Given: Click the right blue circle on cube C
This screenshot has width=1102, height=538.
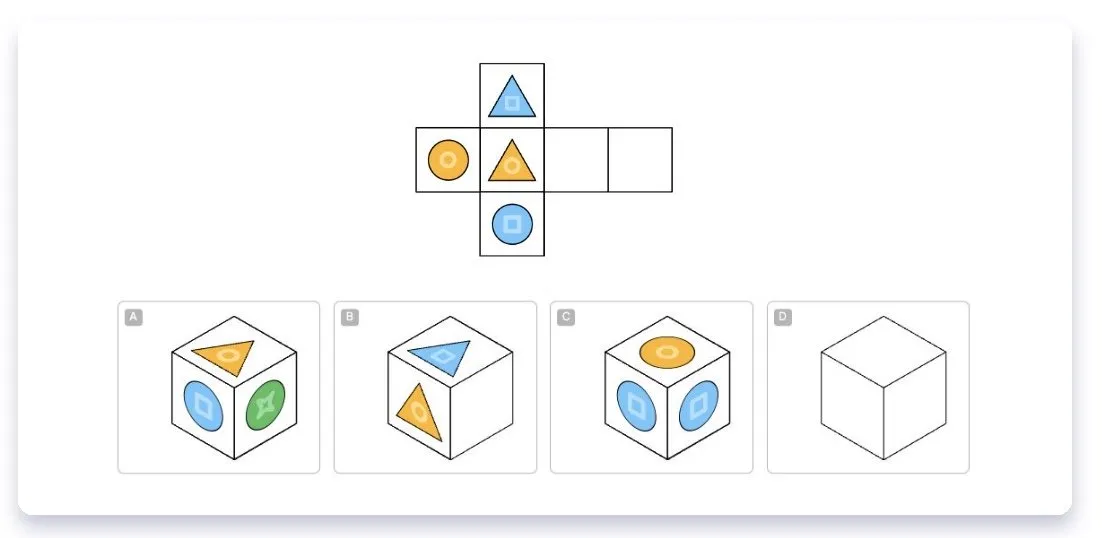Looking at the screenshot, I should point(699,405).
